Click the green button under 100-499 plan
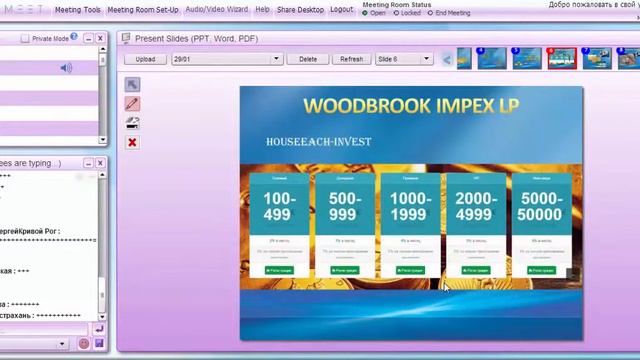640x360 pixels. click(279, 270)
